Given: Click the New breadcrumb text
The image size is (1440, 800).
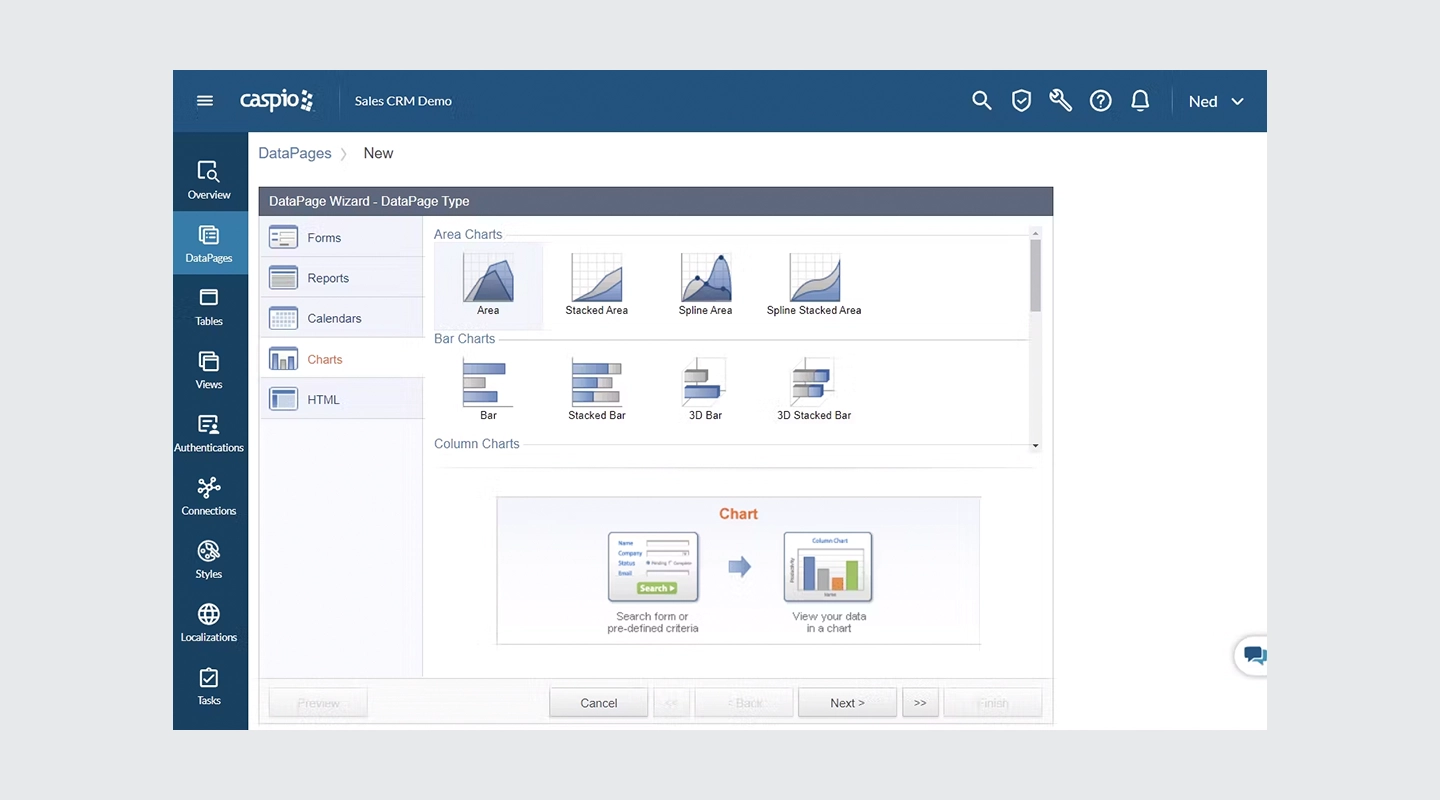Looking at the screenshot, I should point(378,153).
